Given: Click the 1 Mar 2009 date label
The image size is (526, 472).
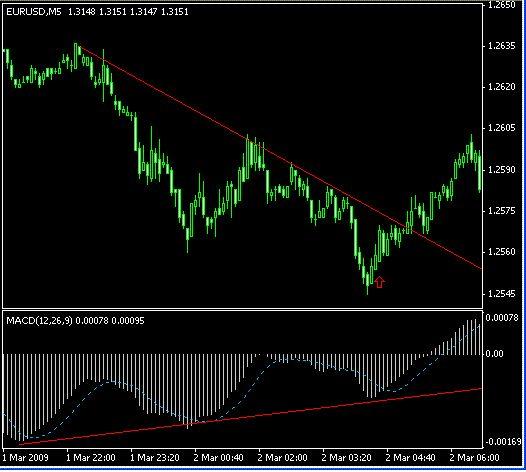Looking at the screenshot, I should tap(25, 458).
